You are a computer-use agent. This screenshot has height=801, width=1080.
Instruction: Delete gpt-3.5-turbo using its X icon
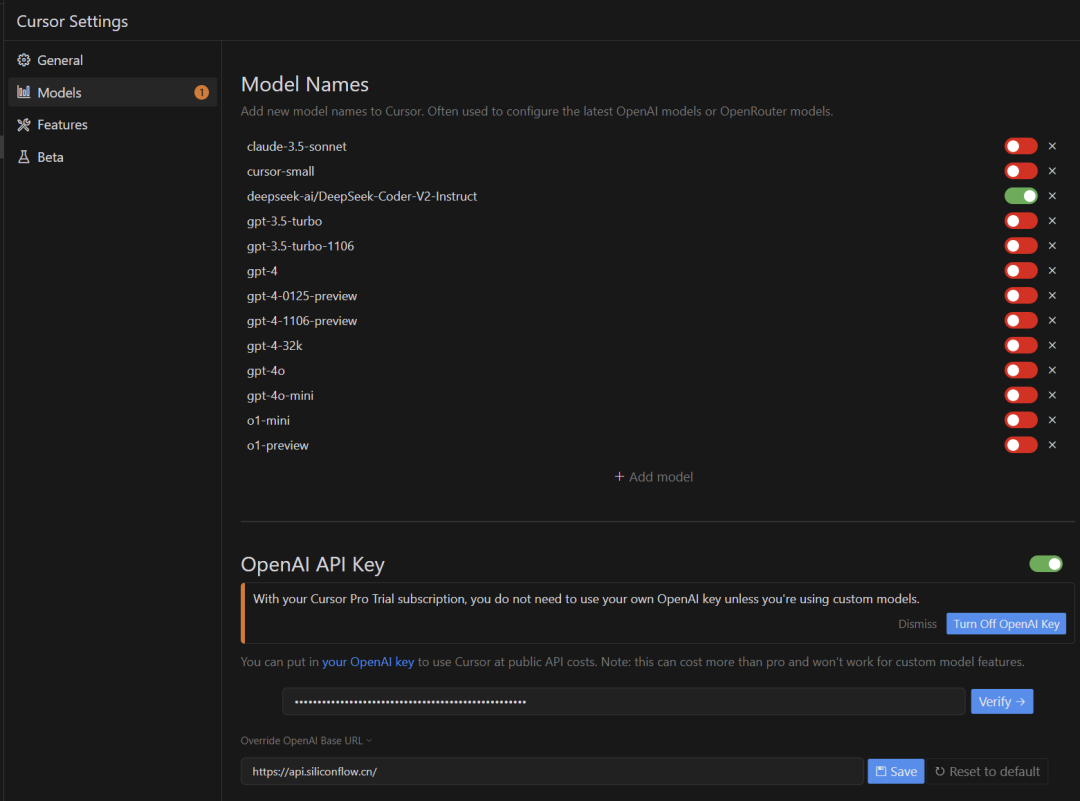[1052, 220]
